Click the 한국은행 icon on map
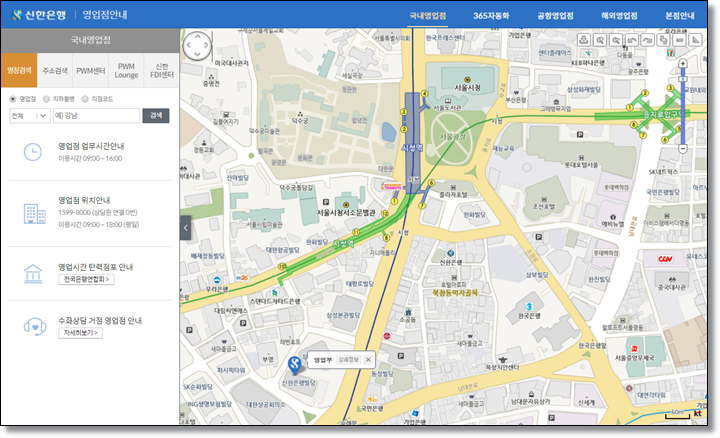This screenshot has width=720, height=438. 529,307
